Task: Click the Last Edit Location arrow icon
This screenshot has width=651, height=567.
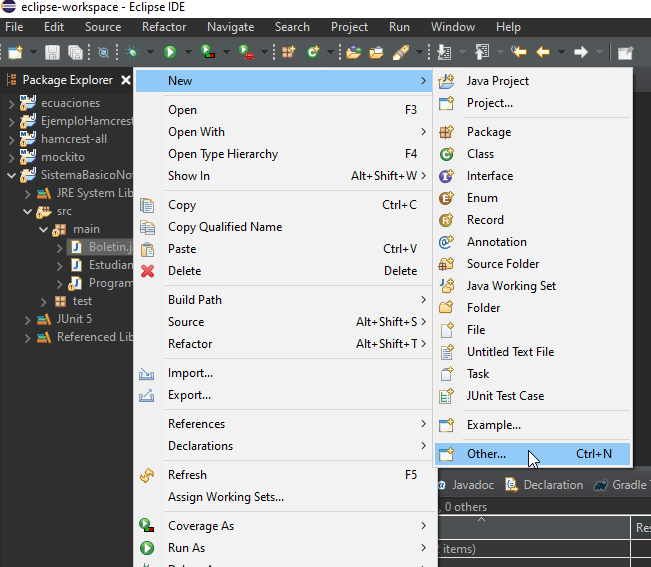Action: pos(519,52)
